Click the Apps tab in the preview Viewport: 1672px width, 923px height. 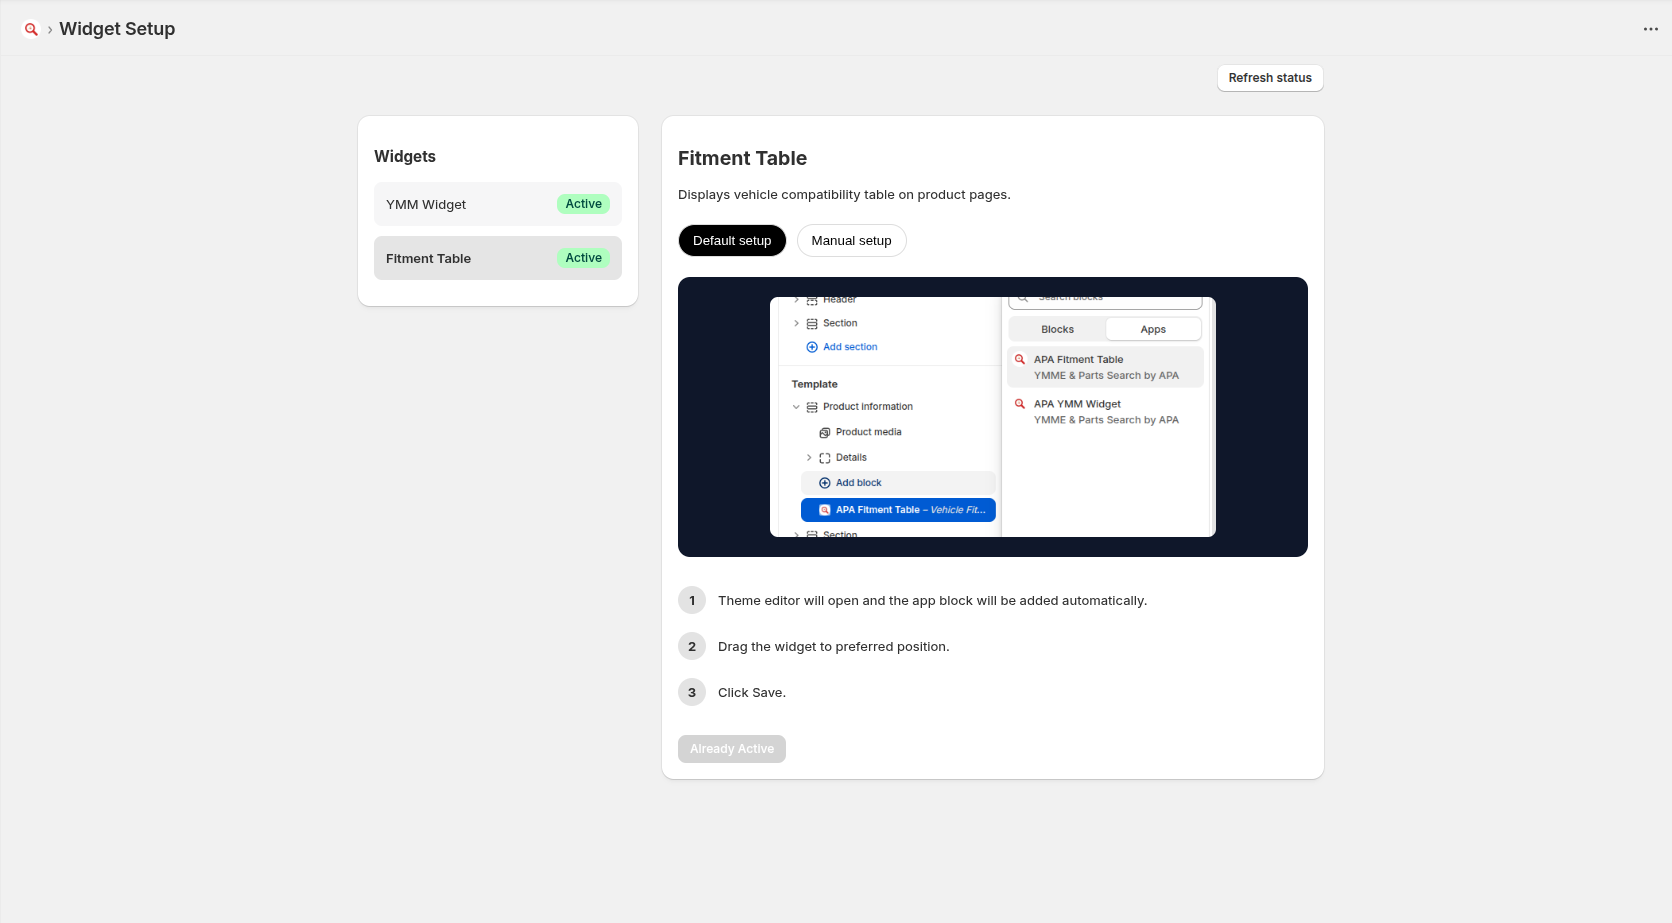click(1153, 329)
